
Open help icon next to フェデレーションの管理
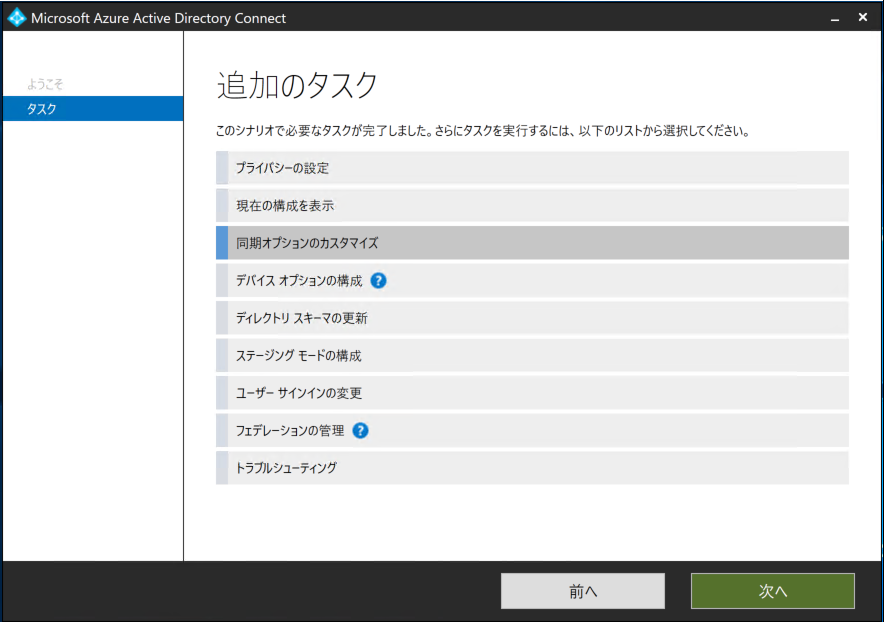[x=360, y=431]
